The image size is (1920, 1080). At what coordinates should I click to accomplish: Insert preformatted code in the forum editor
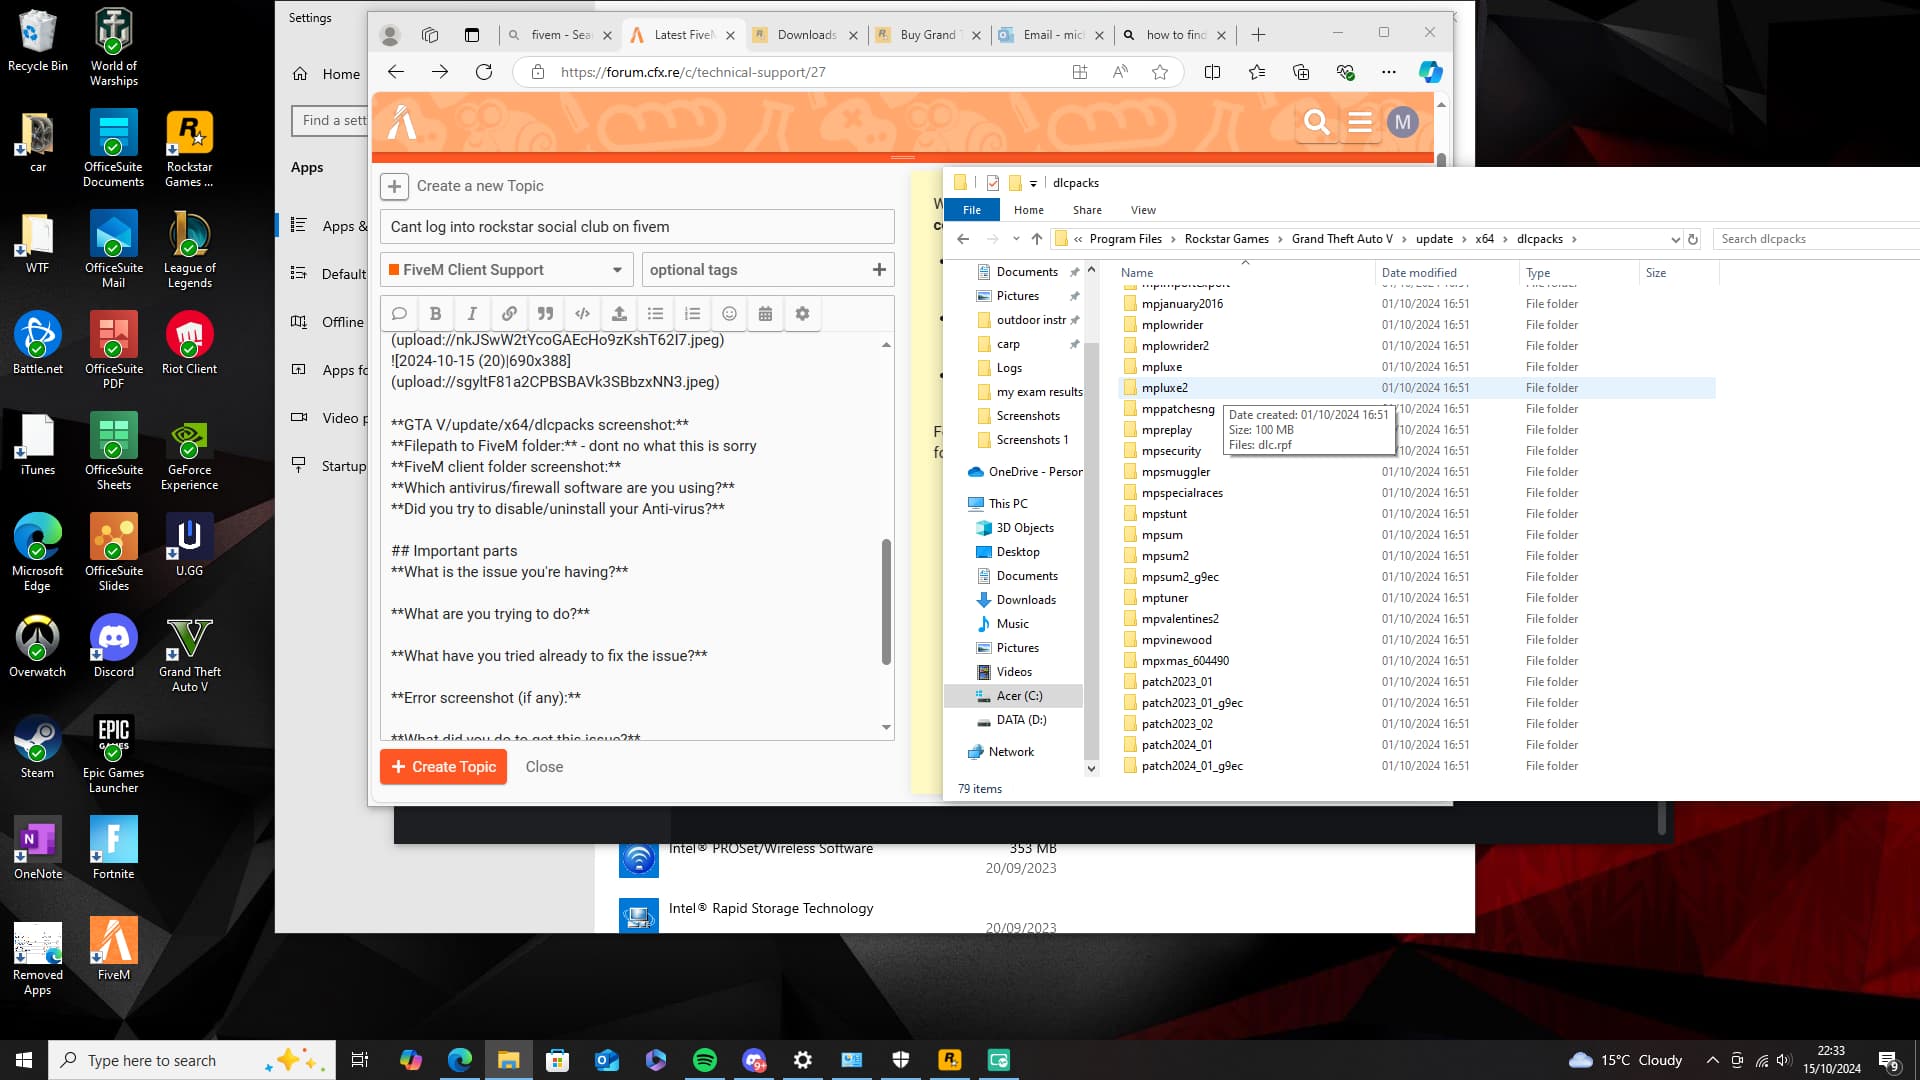coord(582,314)
